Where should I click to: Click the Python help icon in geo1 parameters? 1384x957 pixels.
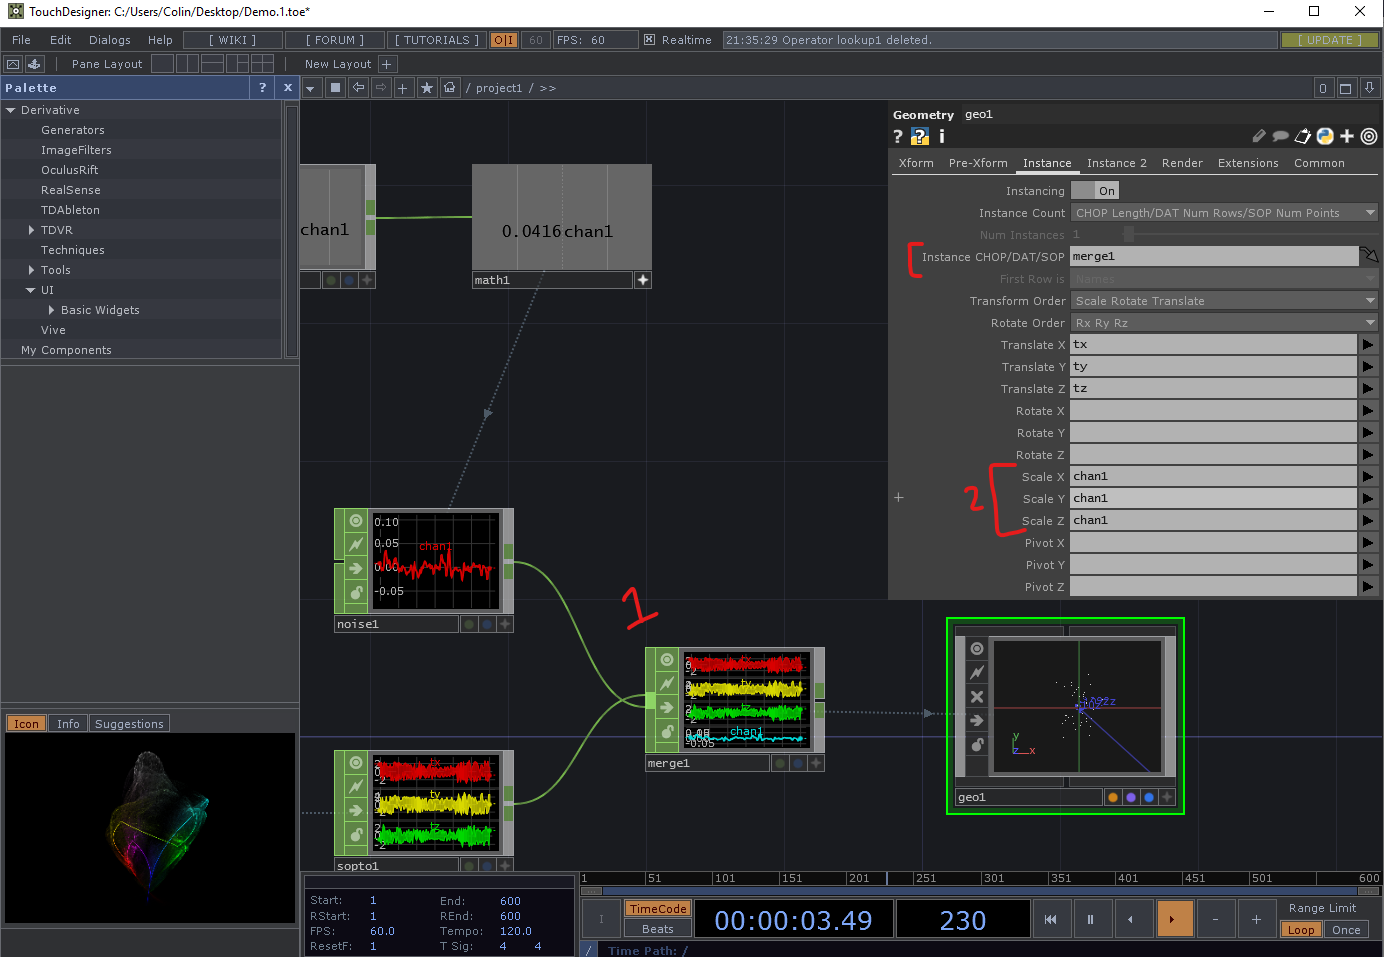point(919,136)
